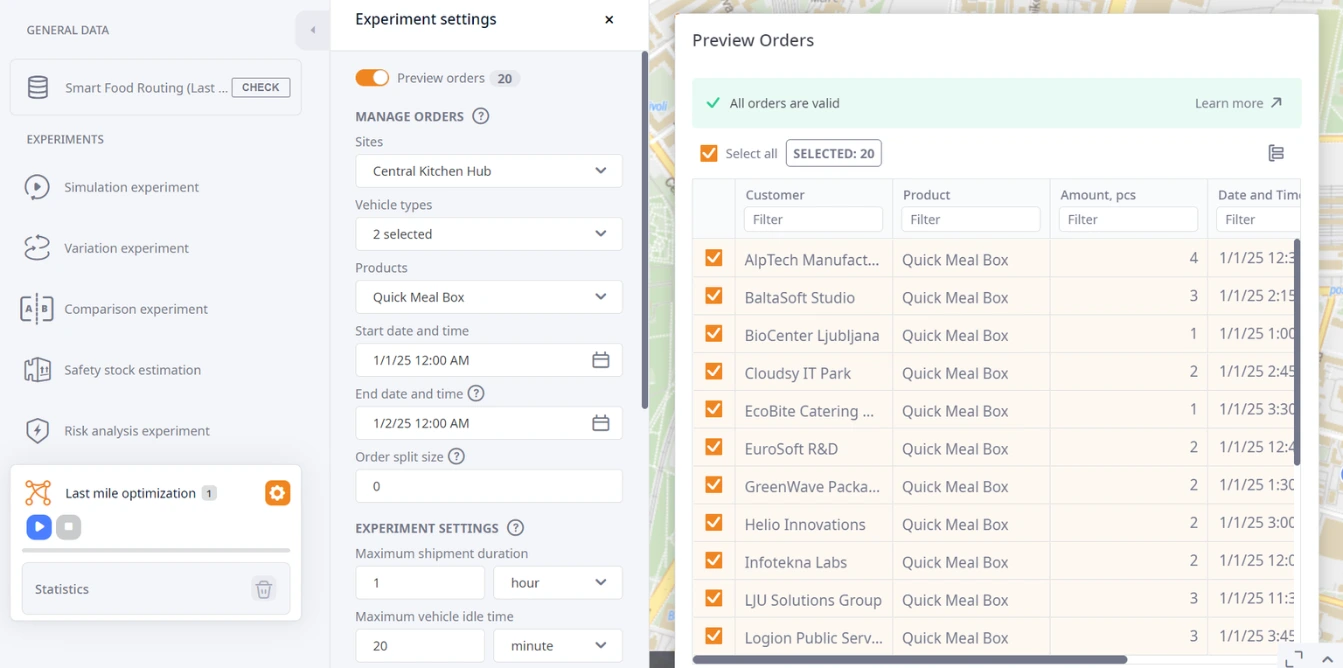Click the Order split size help icon
This screenshot has width=1343, height=668.
[x=456, y=456]
